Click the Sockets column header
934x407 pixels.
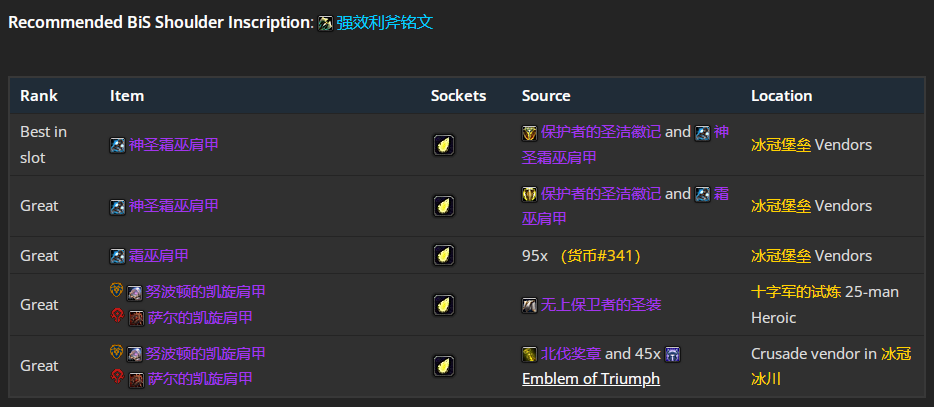458,96
